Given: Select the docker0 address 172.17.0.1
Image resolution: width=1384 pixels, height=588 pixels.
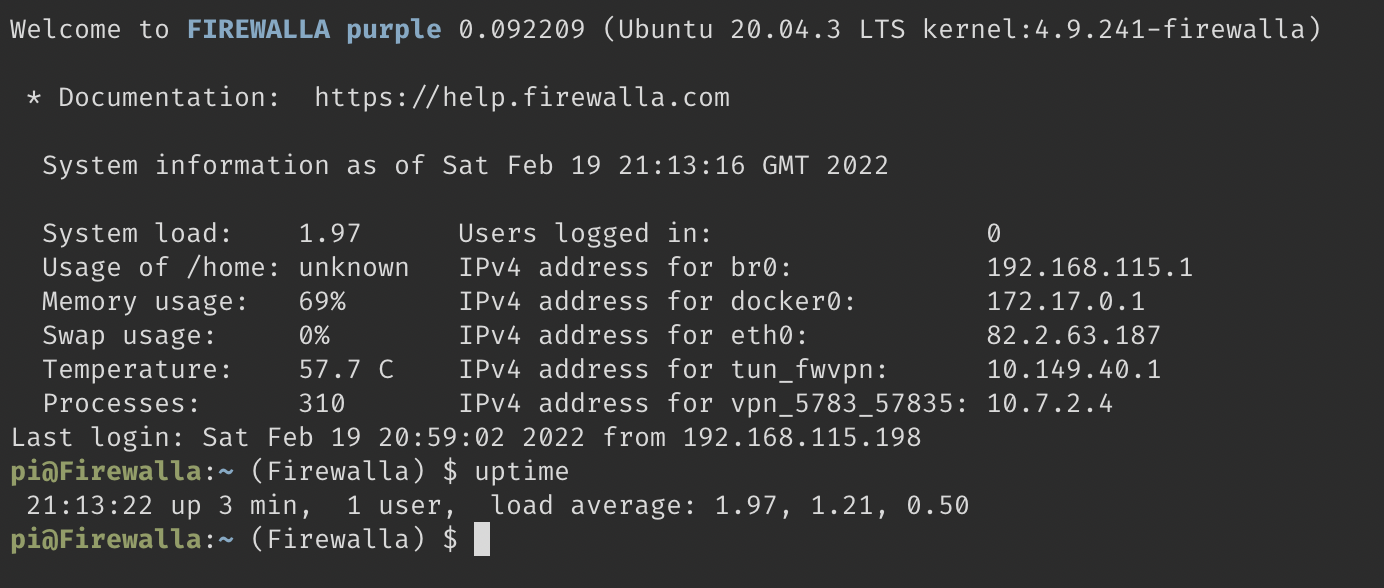Looking at the screenshot, I should 1066,301.
